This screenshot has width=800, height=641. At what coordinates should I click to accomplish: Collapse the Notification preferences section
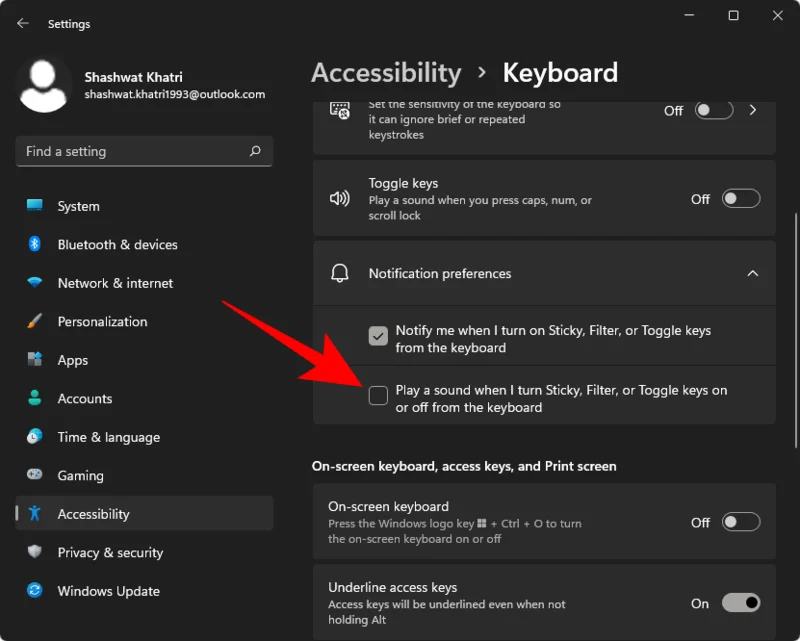[753, 273]
